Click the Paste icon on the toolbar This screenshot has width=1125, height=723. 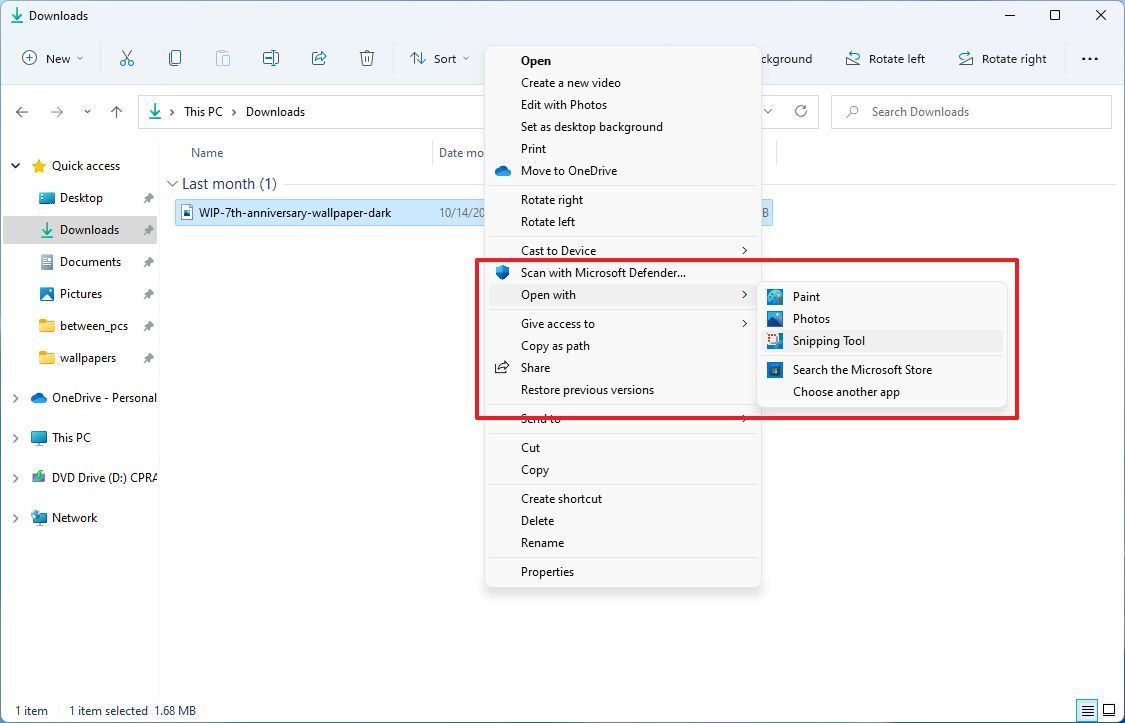coord(223,58)
